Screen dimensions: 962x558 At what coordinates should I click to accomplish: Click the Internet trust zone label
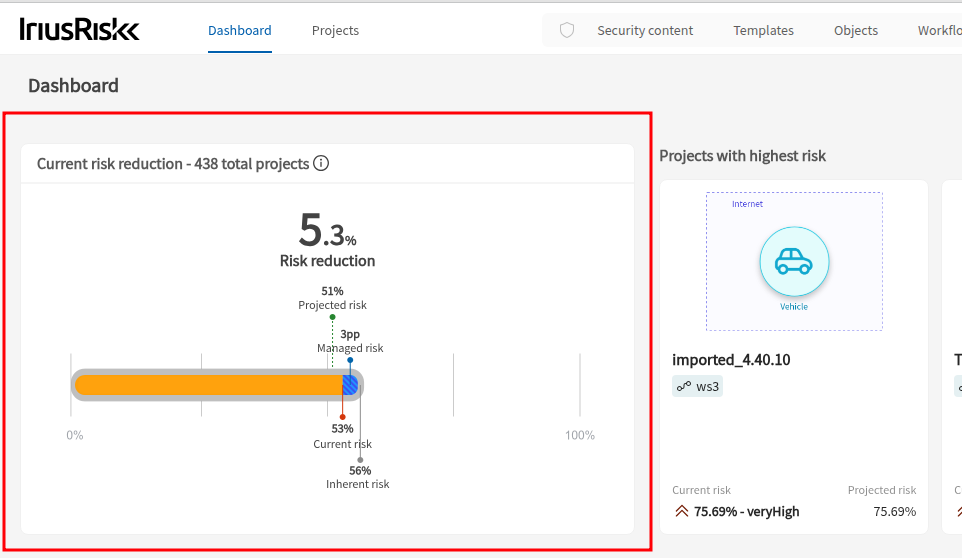click(x=747, y=204)
